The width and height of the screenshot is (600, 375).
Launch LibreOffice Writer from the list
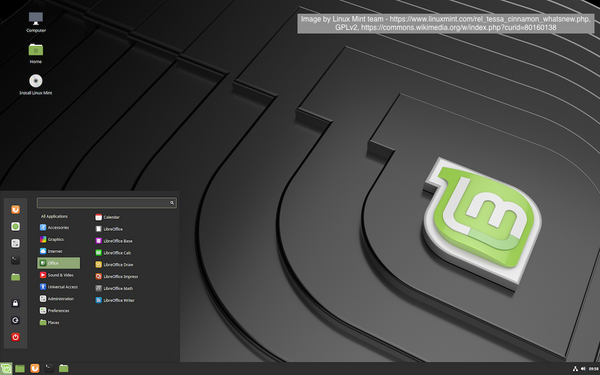pos(115,300)
